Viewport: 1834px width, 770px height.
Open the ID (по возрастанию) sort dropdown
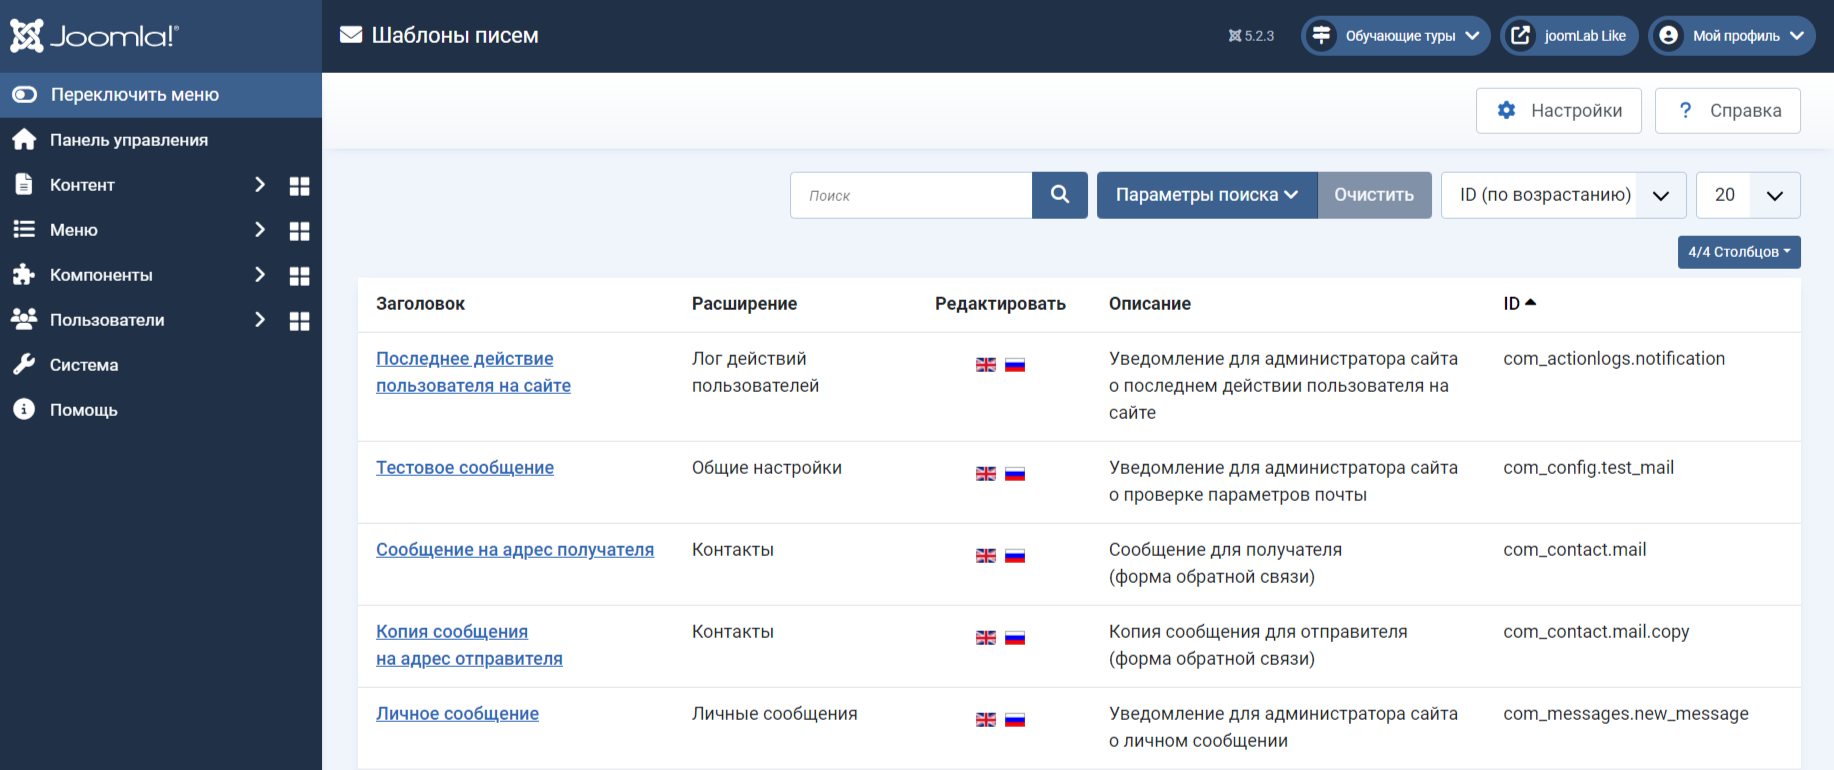(x=1563, y=195)
